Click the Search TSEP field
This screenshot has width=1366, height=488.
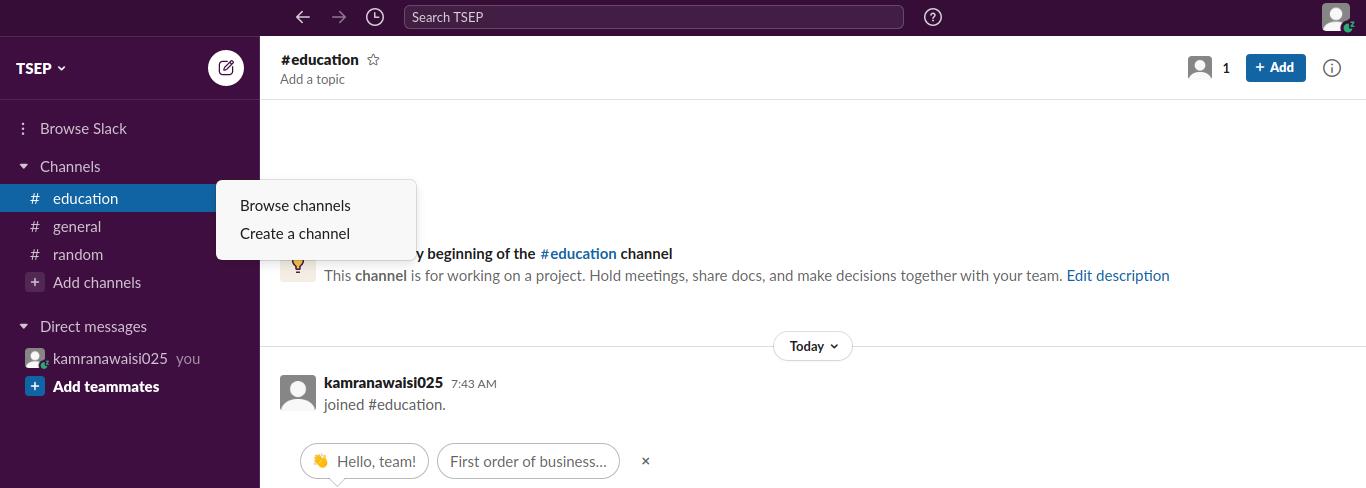click(x=653, y=17)
